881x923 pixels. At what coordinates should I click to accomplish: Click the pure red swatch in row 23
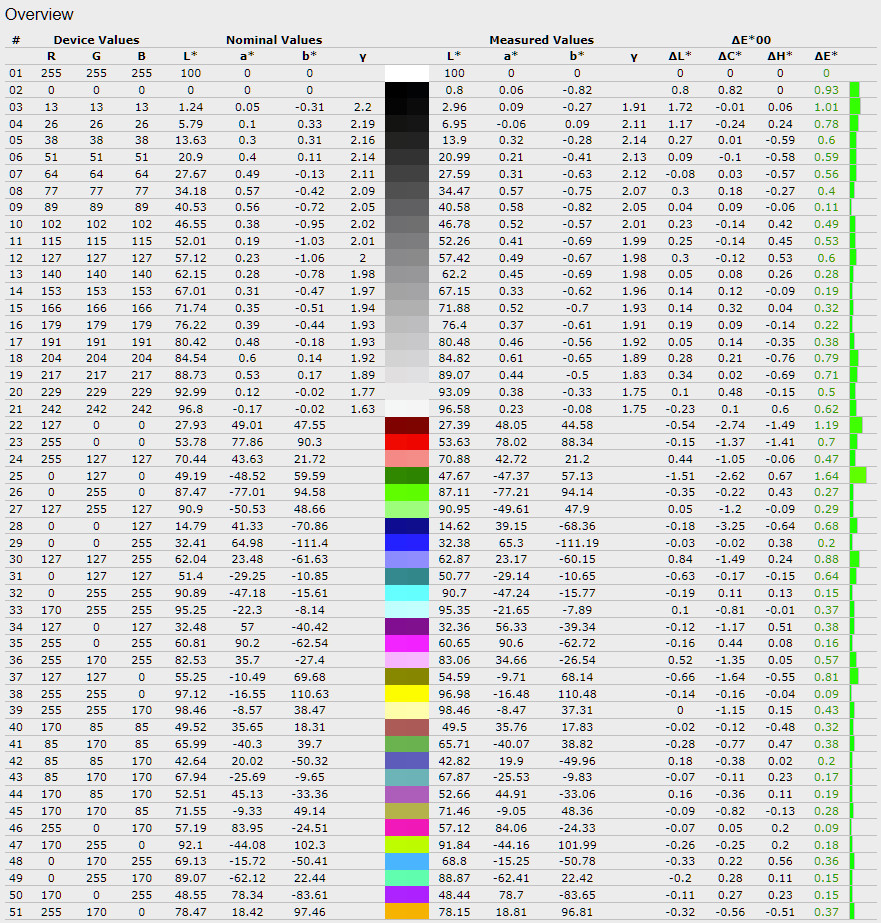407,442
